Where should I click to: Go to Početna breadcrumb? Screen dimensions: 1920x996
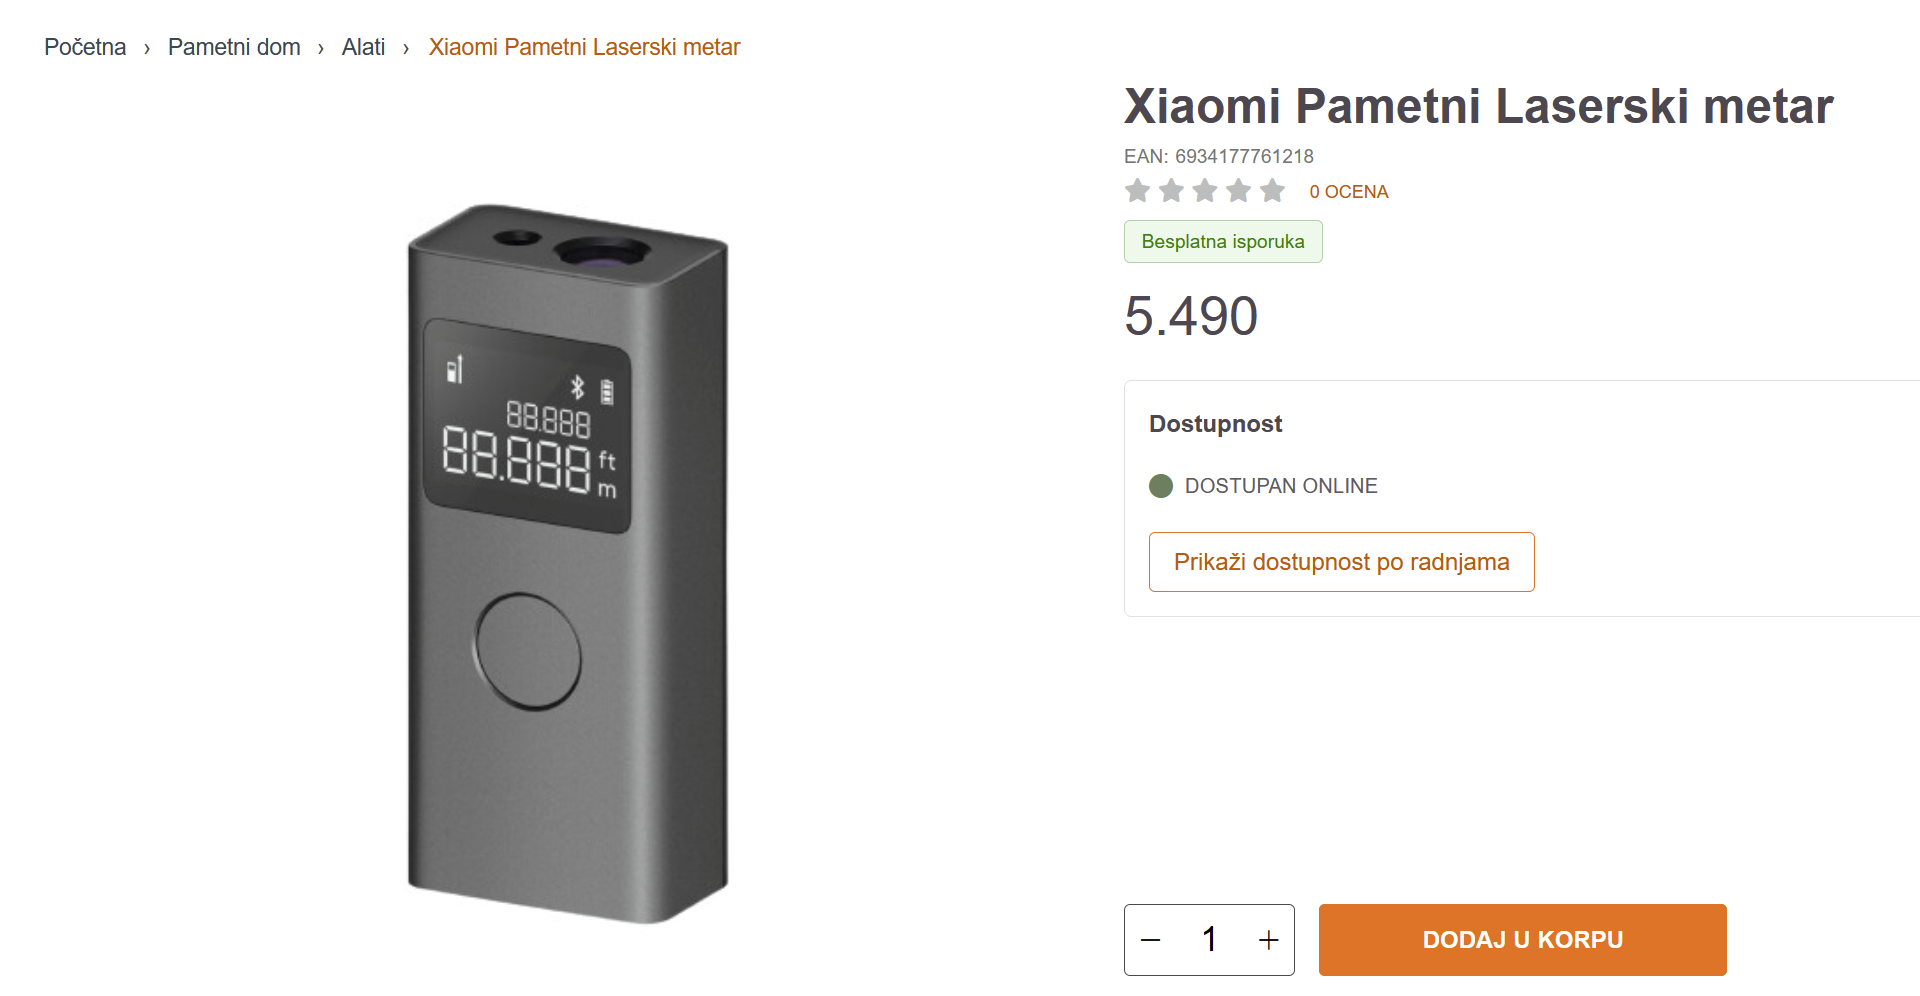[85, 47]
